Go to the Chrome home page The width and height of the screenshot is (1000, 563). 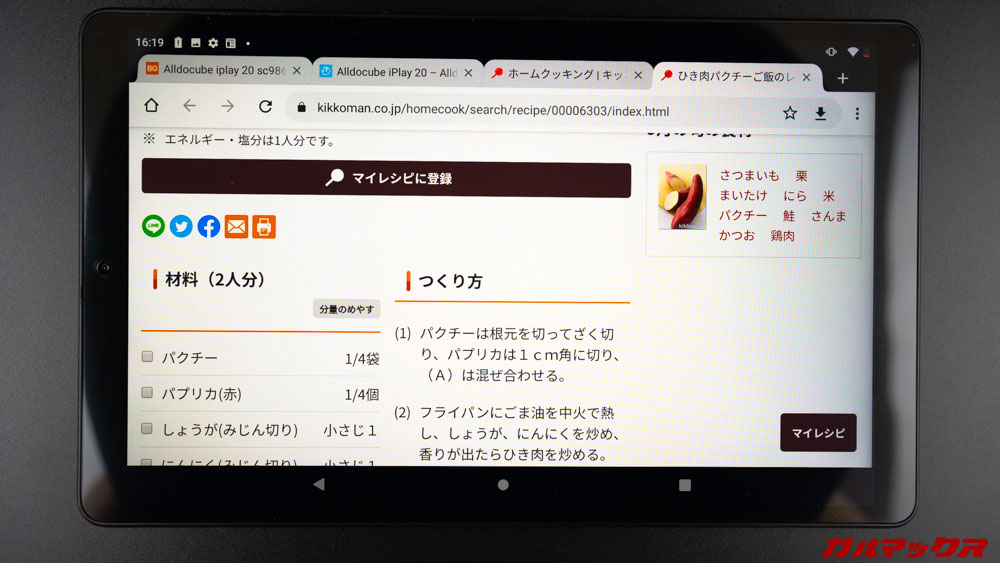click(151, 105)
